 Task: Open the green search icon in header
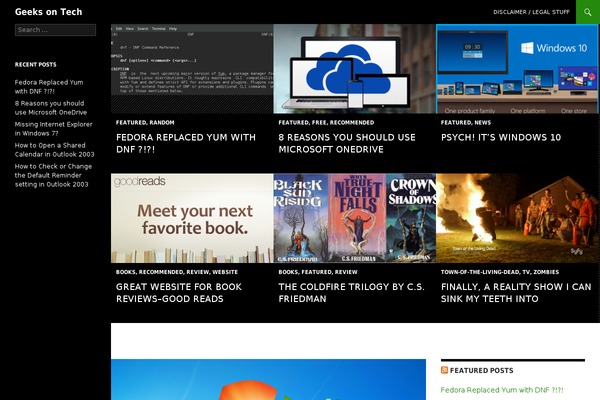[x=588, y=12]
